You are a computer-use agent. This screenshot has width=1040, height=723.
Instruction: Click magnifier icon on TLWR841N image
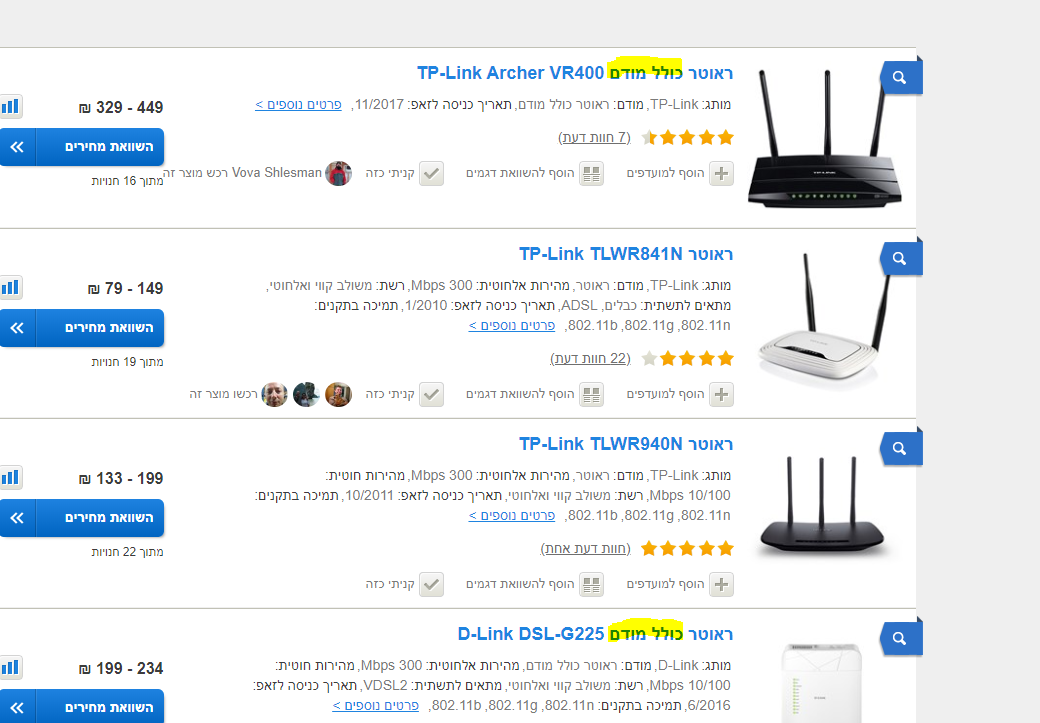900,259
